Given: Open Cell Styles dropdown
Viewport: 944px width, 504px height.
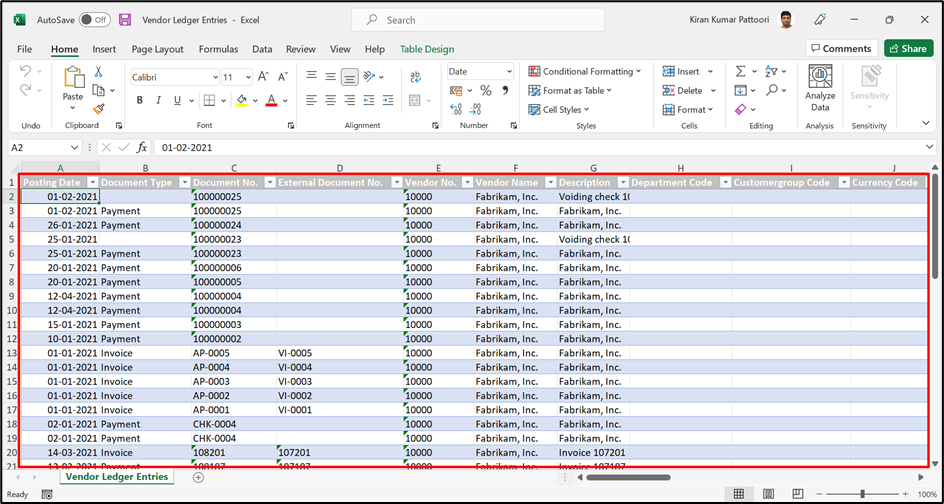Looking at the screenshot, I should 559,110.
